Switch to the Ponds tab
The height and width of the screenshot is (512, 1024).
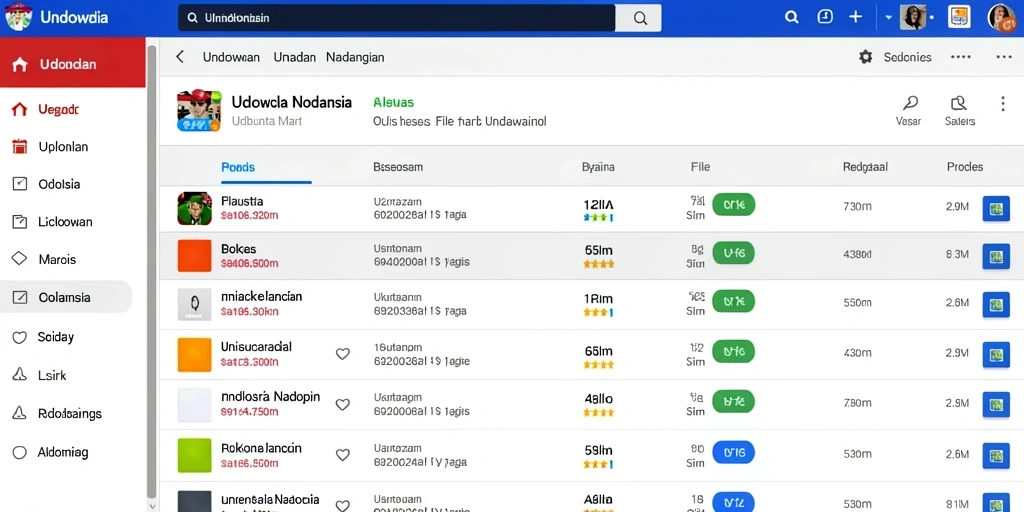238,167
